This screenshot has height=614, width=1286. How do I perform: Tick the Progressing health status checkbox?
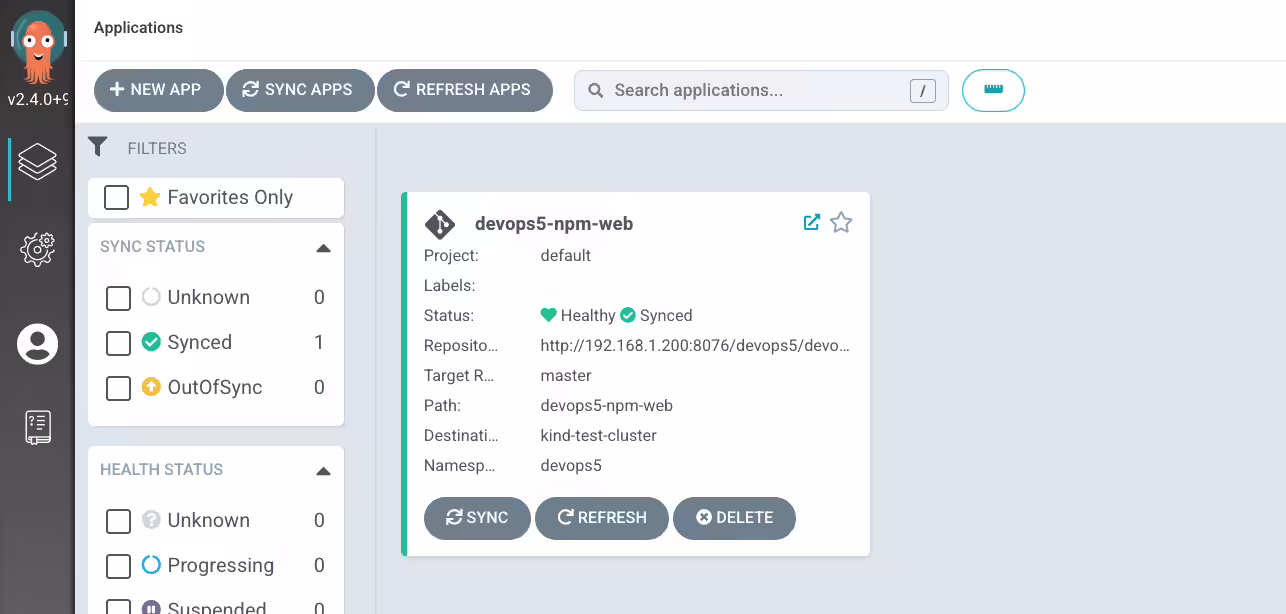point(118,566)
